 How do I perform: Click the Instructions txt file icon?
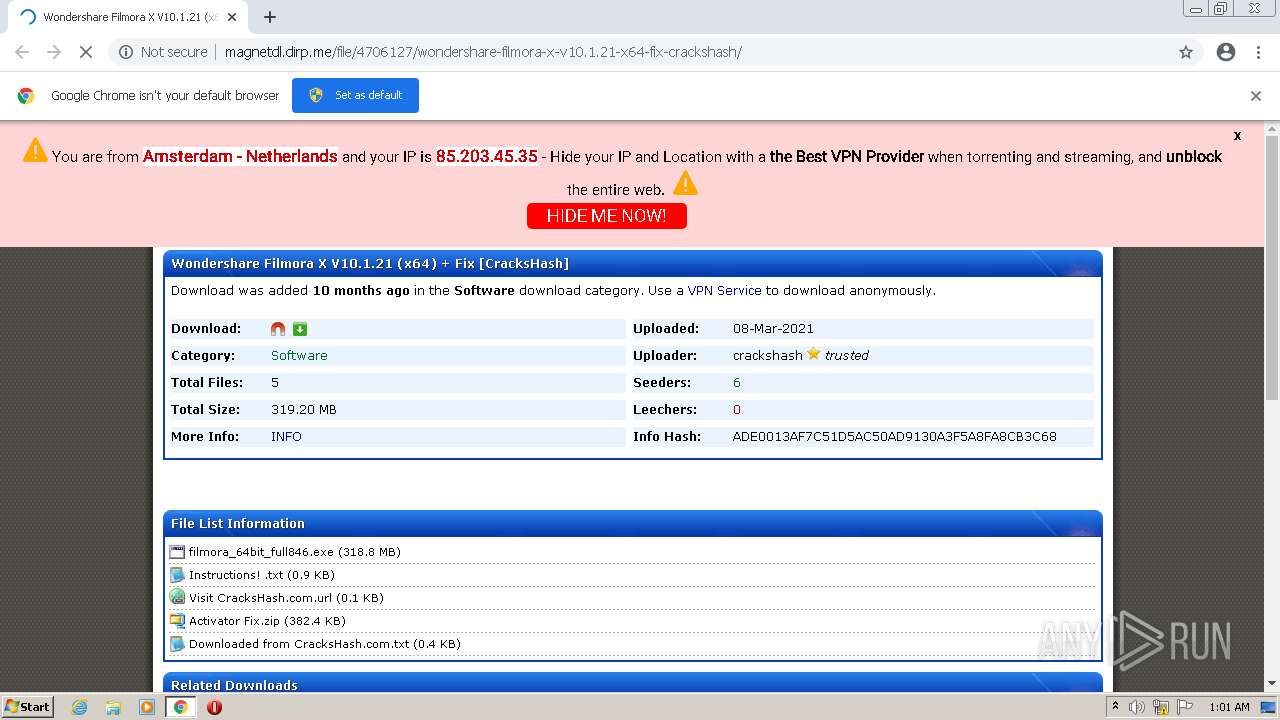tap(177, 575)
